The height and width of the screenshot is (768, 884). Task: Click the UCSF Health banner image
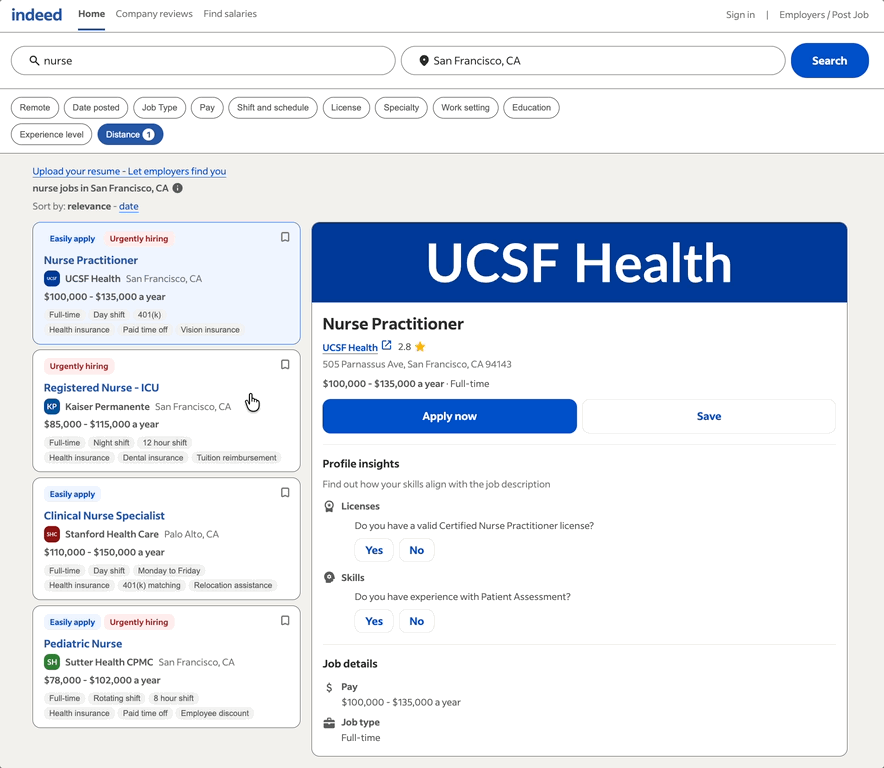[x=579, y=262]
